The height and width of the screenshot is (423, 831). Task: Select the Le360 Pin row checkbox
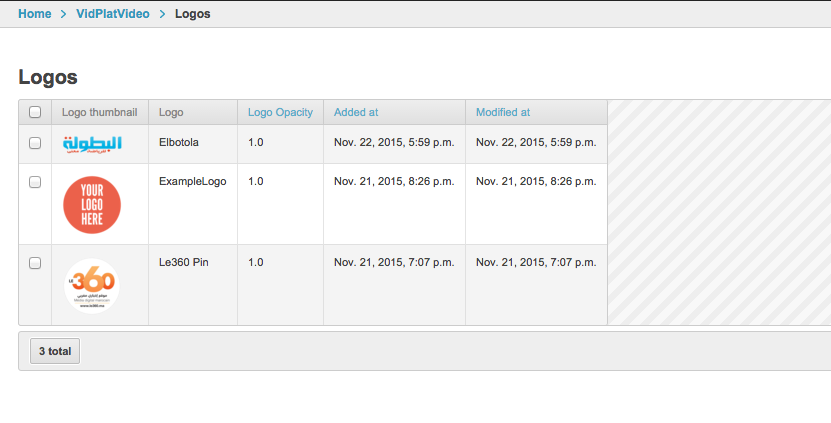35,263
